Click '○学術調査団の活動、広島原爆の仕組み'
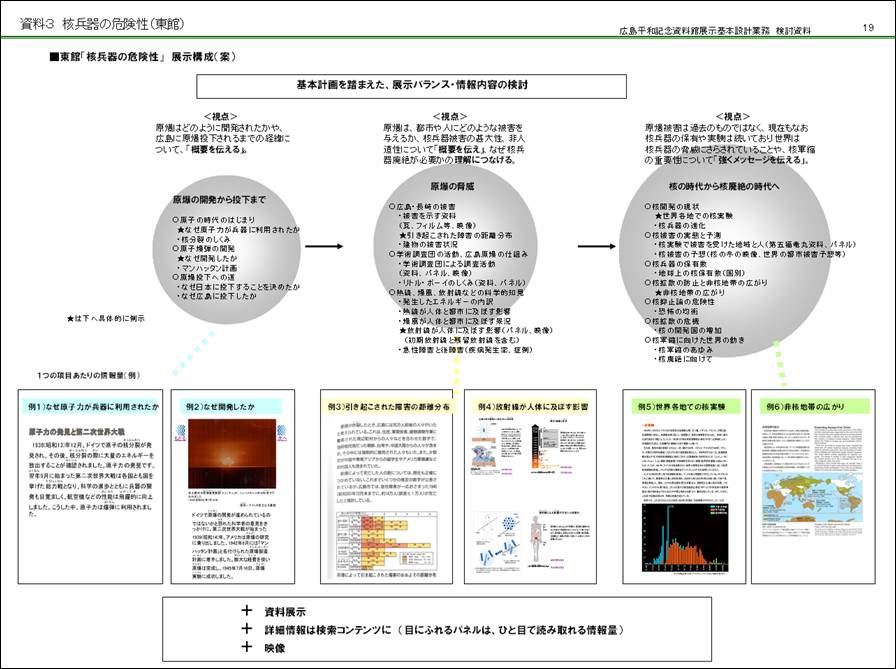 click(x=458, y=254)
